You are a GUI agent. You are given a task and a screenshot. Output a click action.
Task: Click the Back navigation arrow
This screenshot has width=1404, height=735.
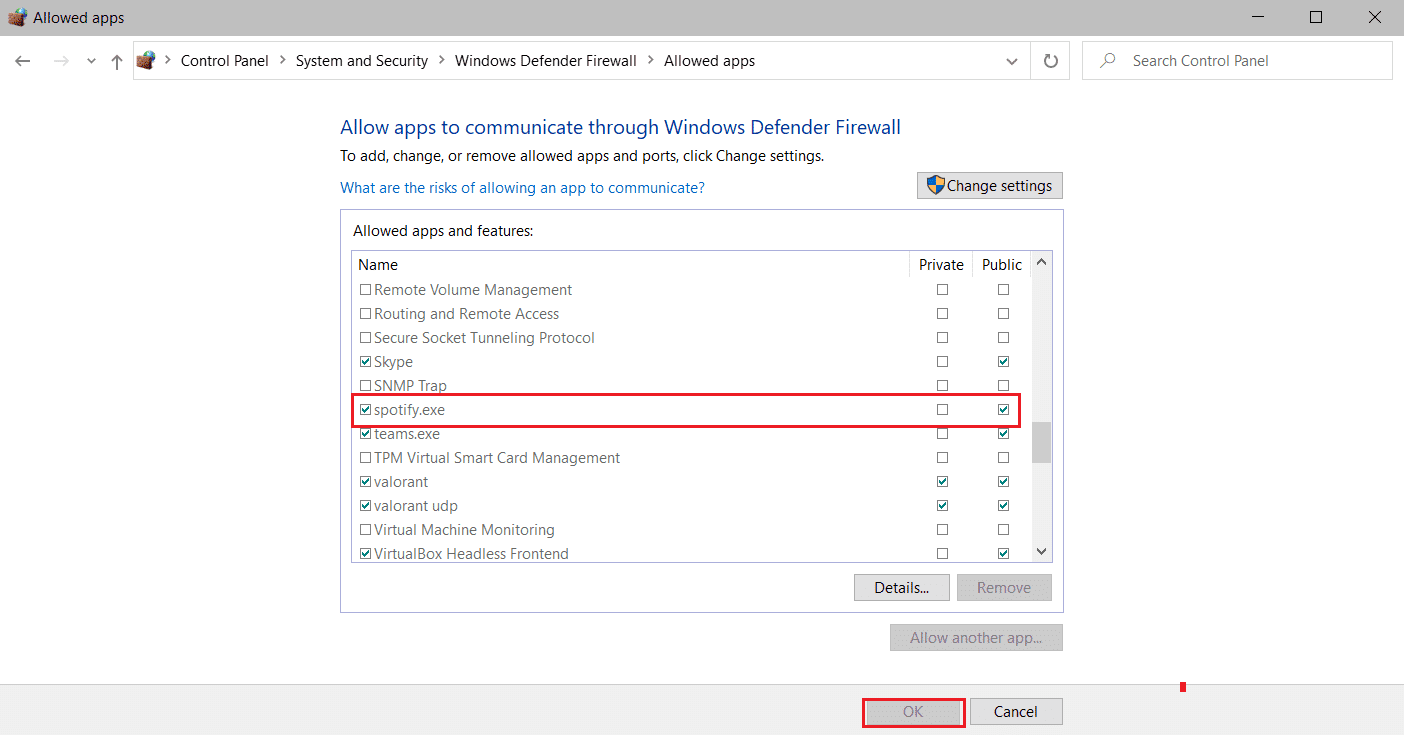click(x=23, y=61)
